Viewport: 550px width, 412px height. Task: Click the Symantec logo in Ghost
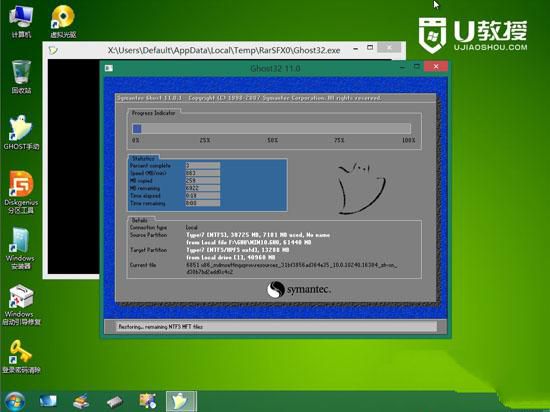299,290
